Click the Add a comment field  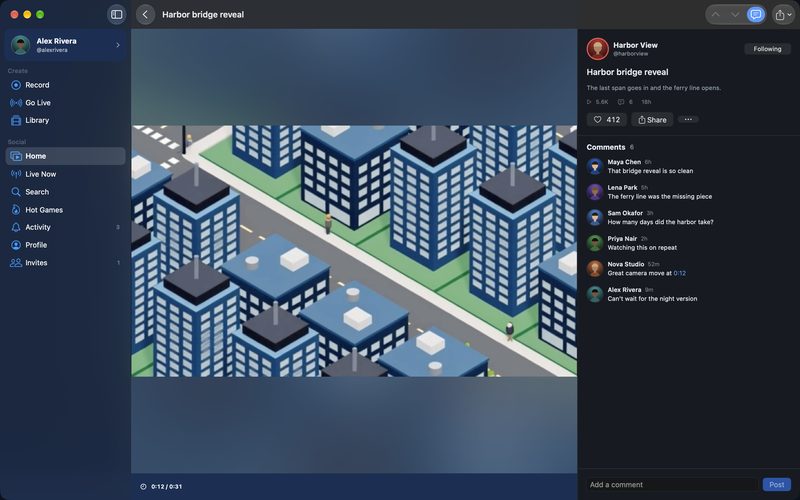(x=671, y=485)
